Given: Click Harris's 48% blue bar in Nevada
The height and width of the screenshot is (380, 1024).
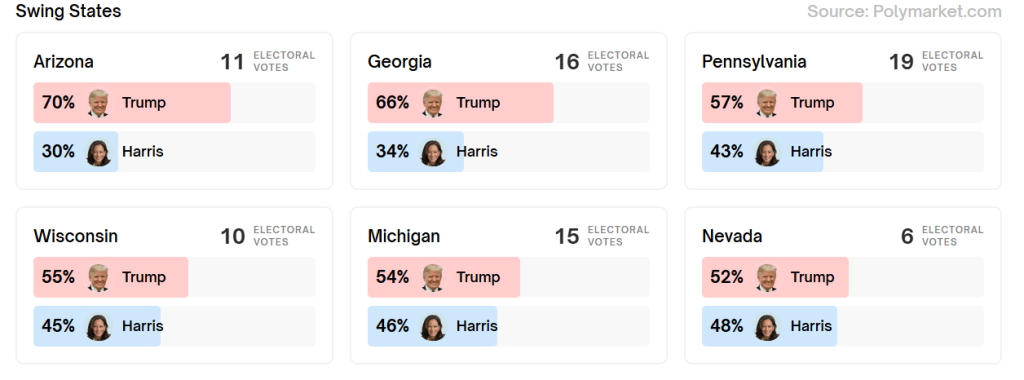Looking at the screenshot, I should tap(769, 326).
